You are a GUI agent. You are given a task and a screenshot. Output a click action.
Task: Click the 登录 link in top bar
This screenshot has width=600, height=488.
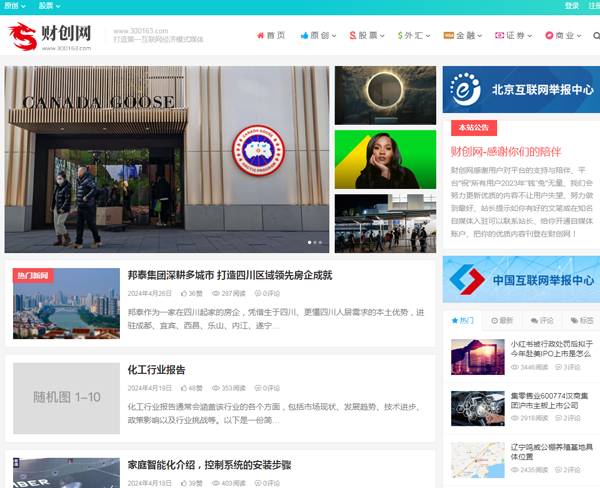click(572, 6)
